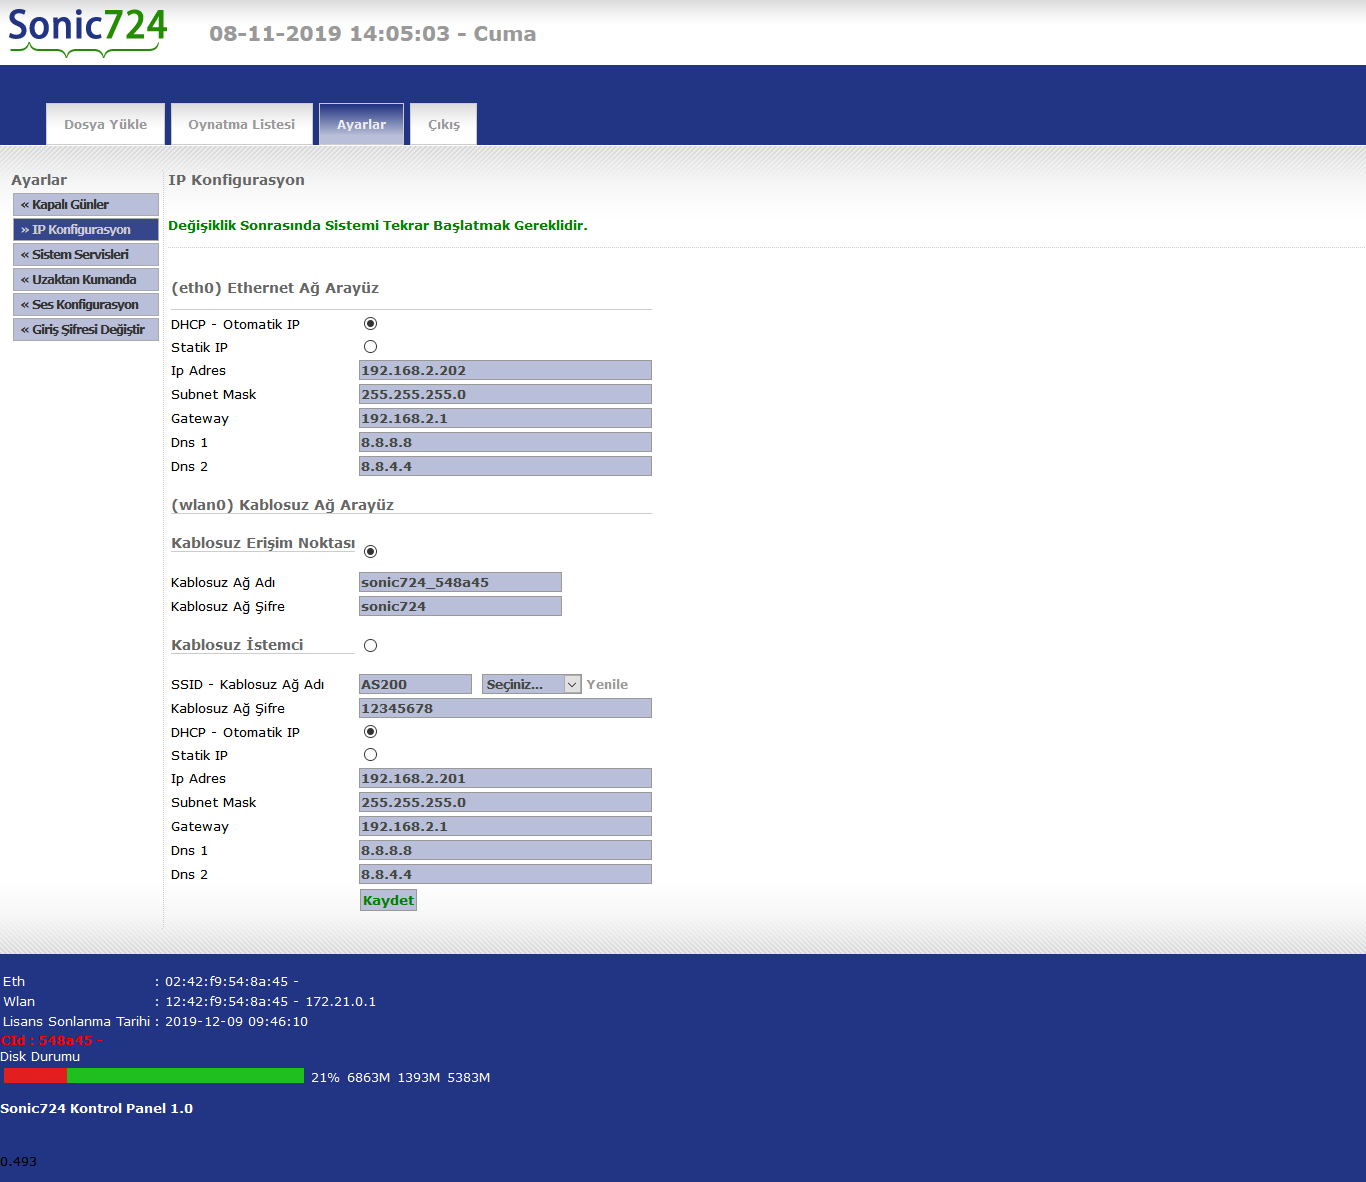Click the Kablosuz Ağ Adı field sonic724_548a45
This screenshot has height=1182, width=1366.
point(460,582)
